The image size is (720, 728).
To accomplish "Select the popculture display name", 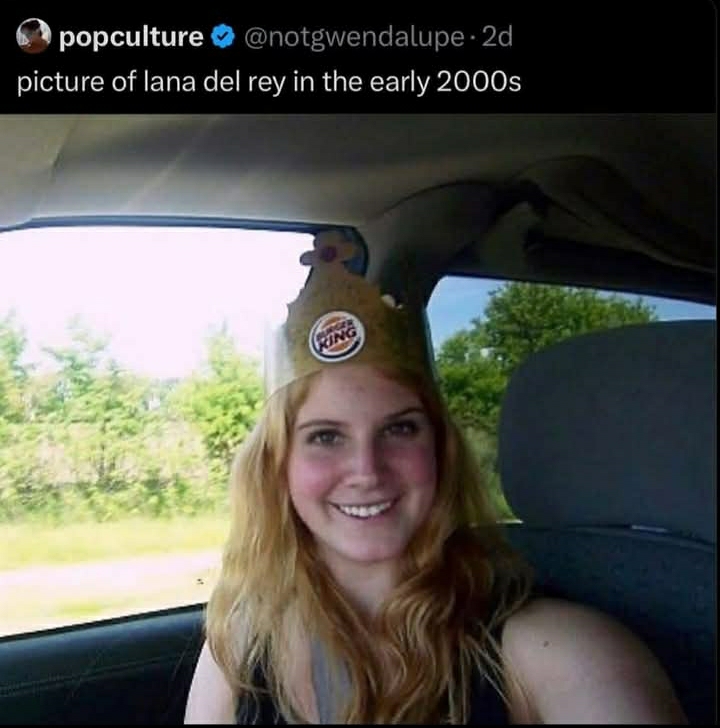I will tap(131, 37).
